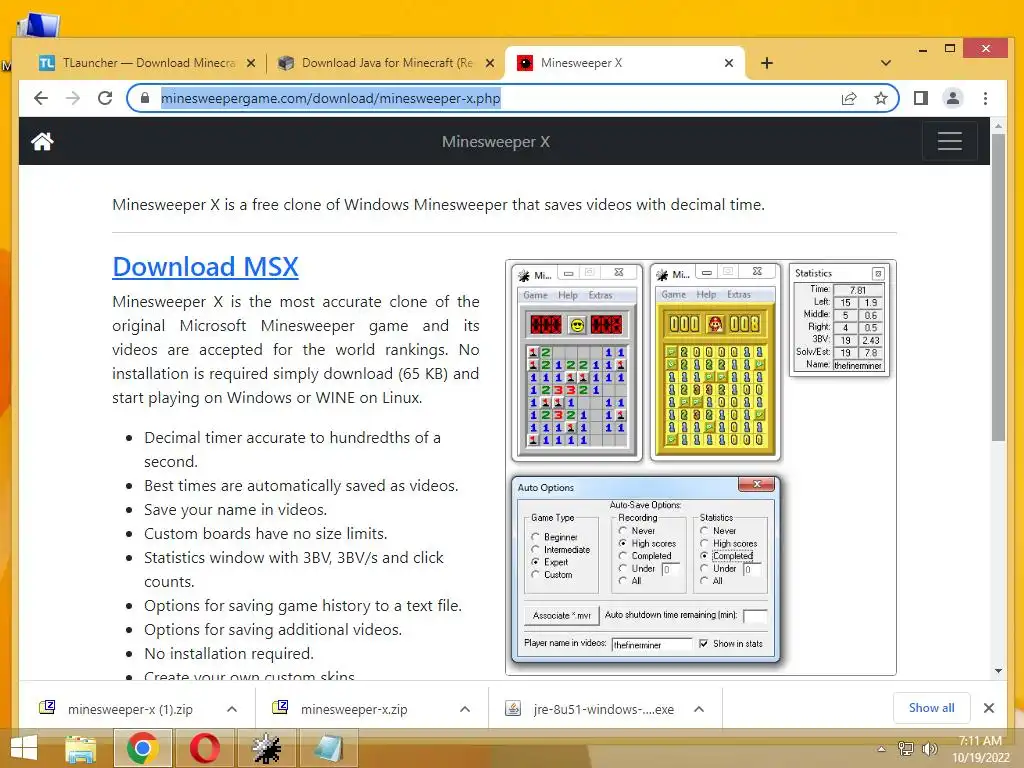Open File Explorer from the taskbar
The image size is (1024, 768).
[80, 748]
